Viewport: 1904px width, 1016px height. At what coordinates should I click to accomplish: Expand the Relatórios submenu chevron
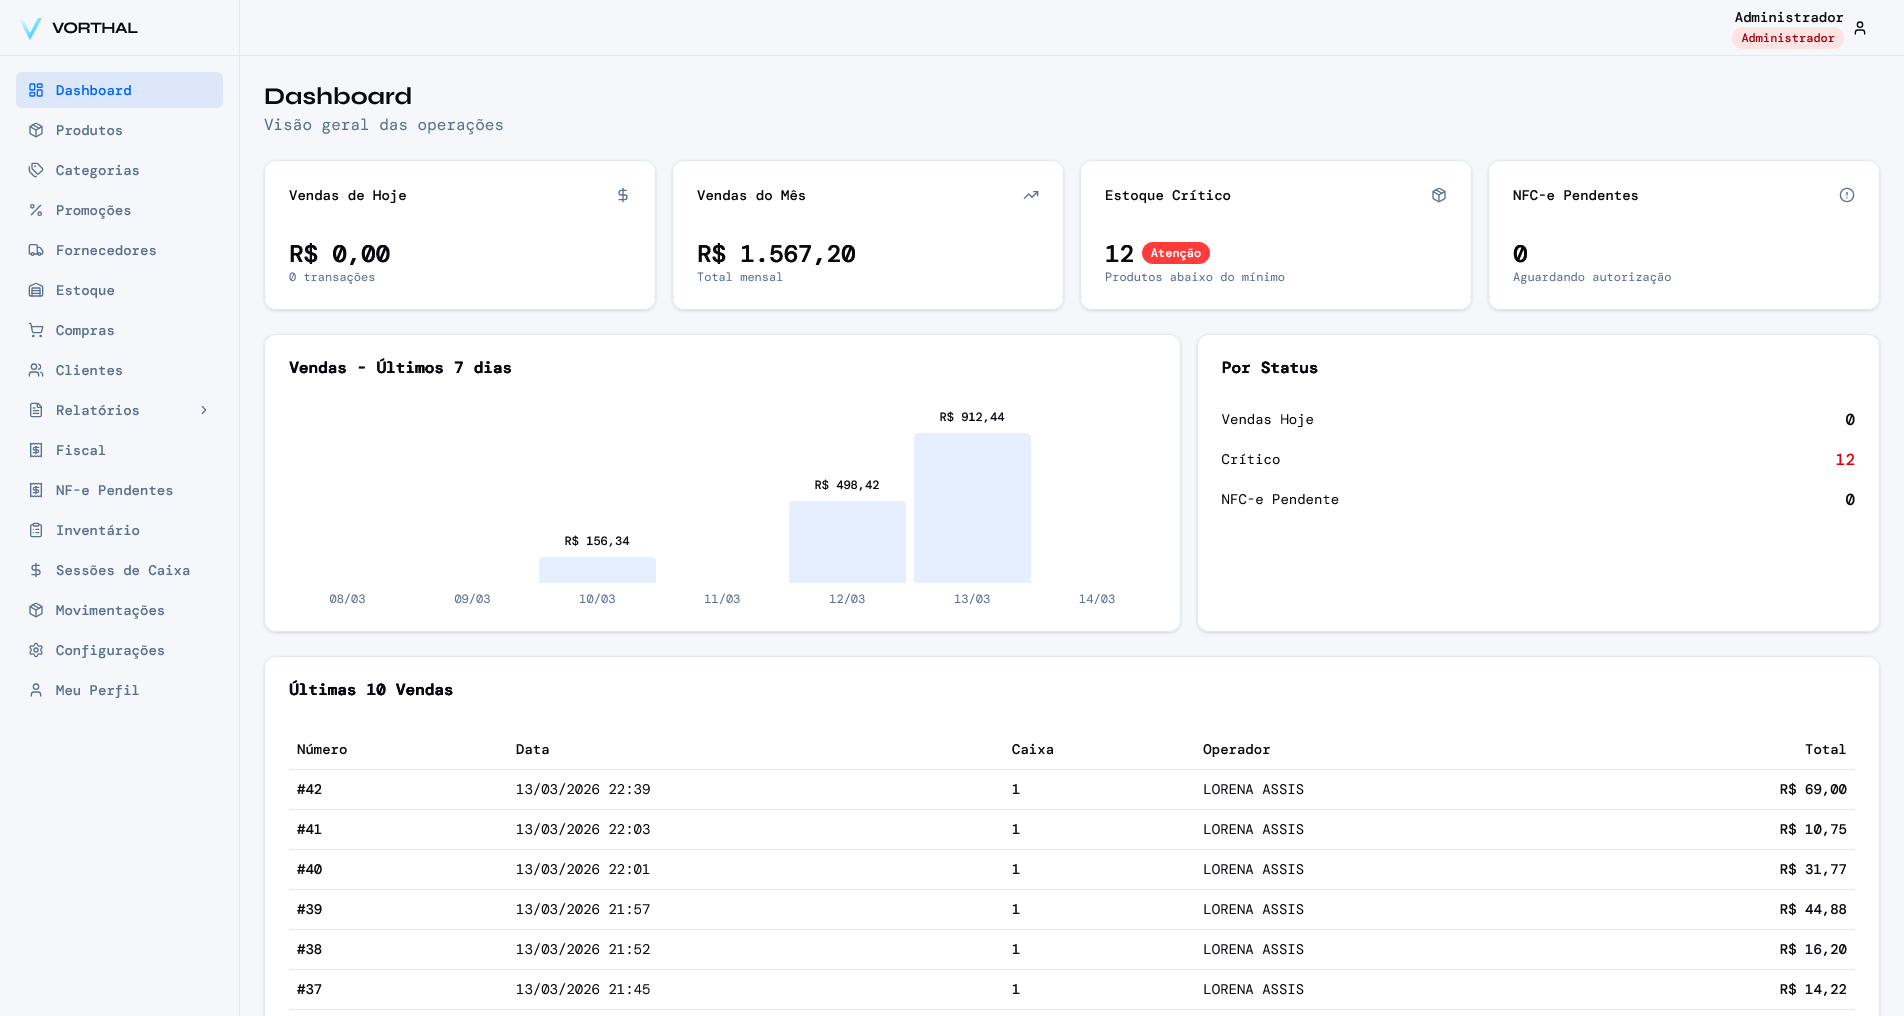click(204, 410)
